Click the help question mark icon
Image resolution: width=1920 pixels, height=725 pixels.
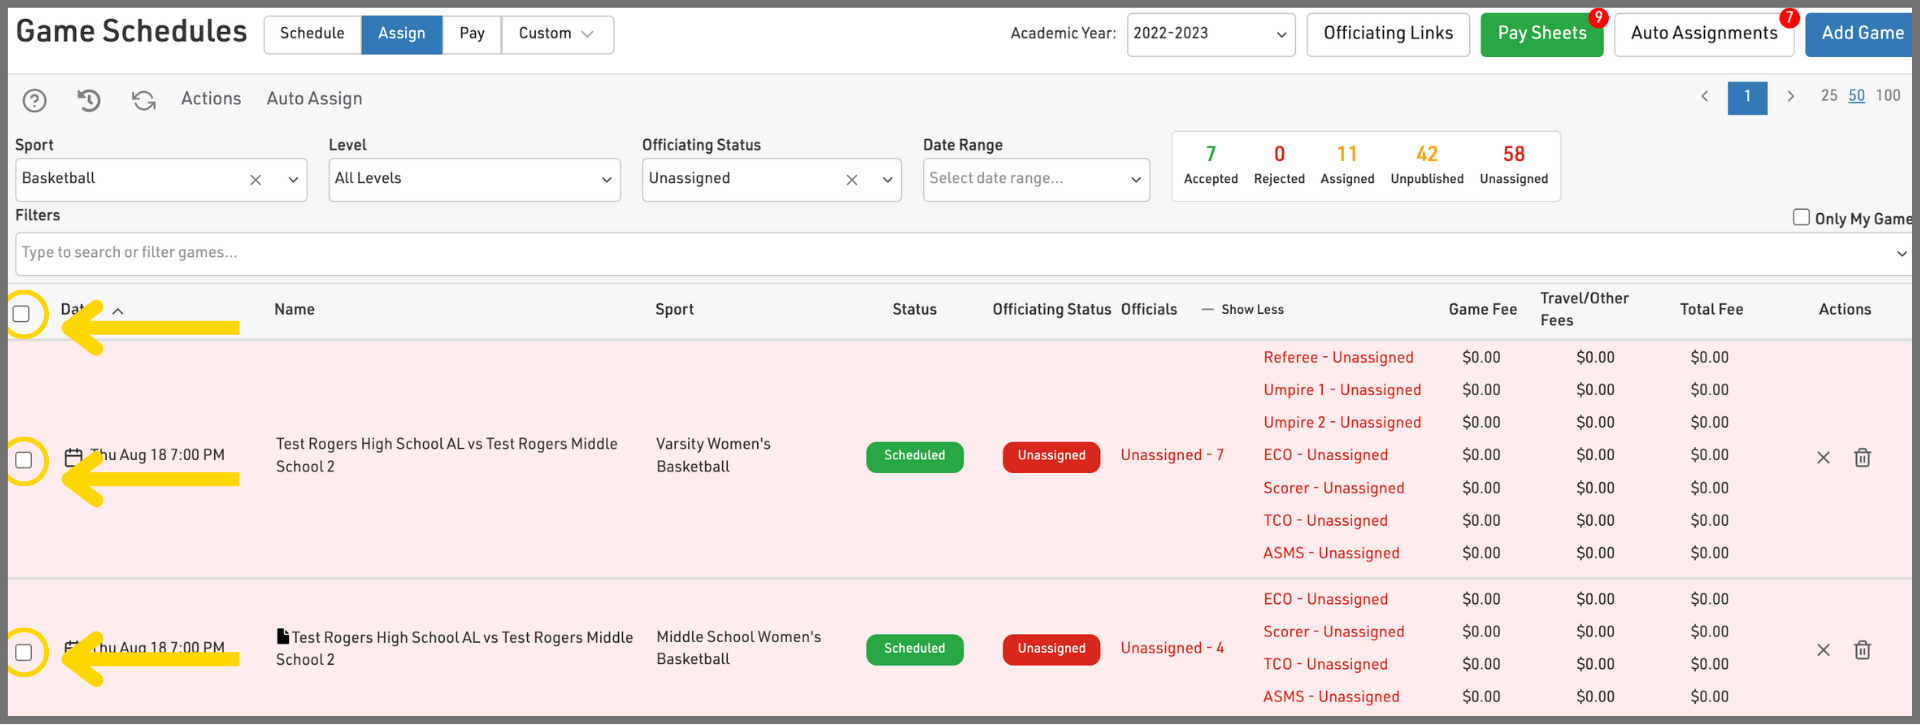[x=34, y=100]
